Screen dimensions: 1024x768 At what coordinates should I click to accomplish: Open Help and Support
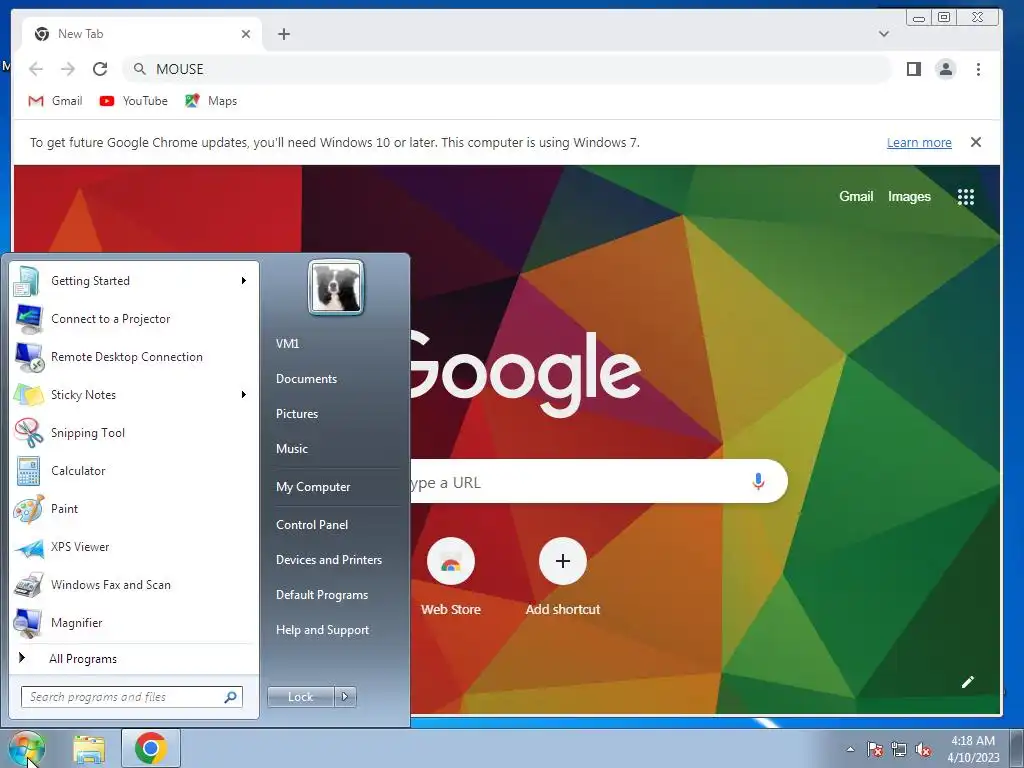[x=323, y=630]
